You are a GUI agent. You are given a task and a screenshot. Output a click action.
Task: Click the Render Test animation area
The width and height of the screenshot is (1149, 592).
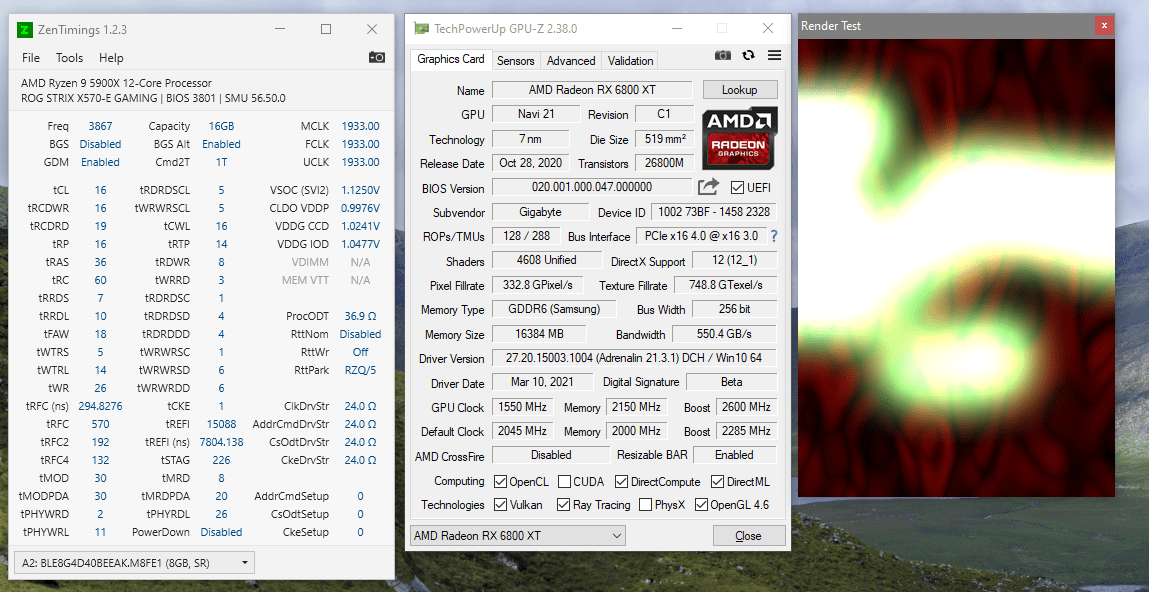(956, 267)
